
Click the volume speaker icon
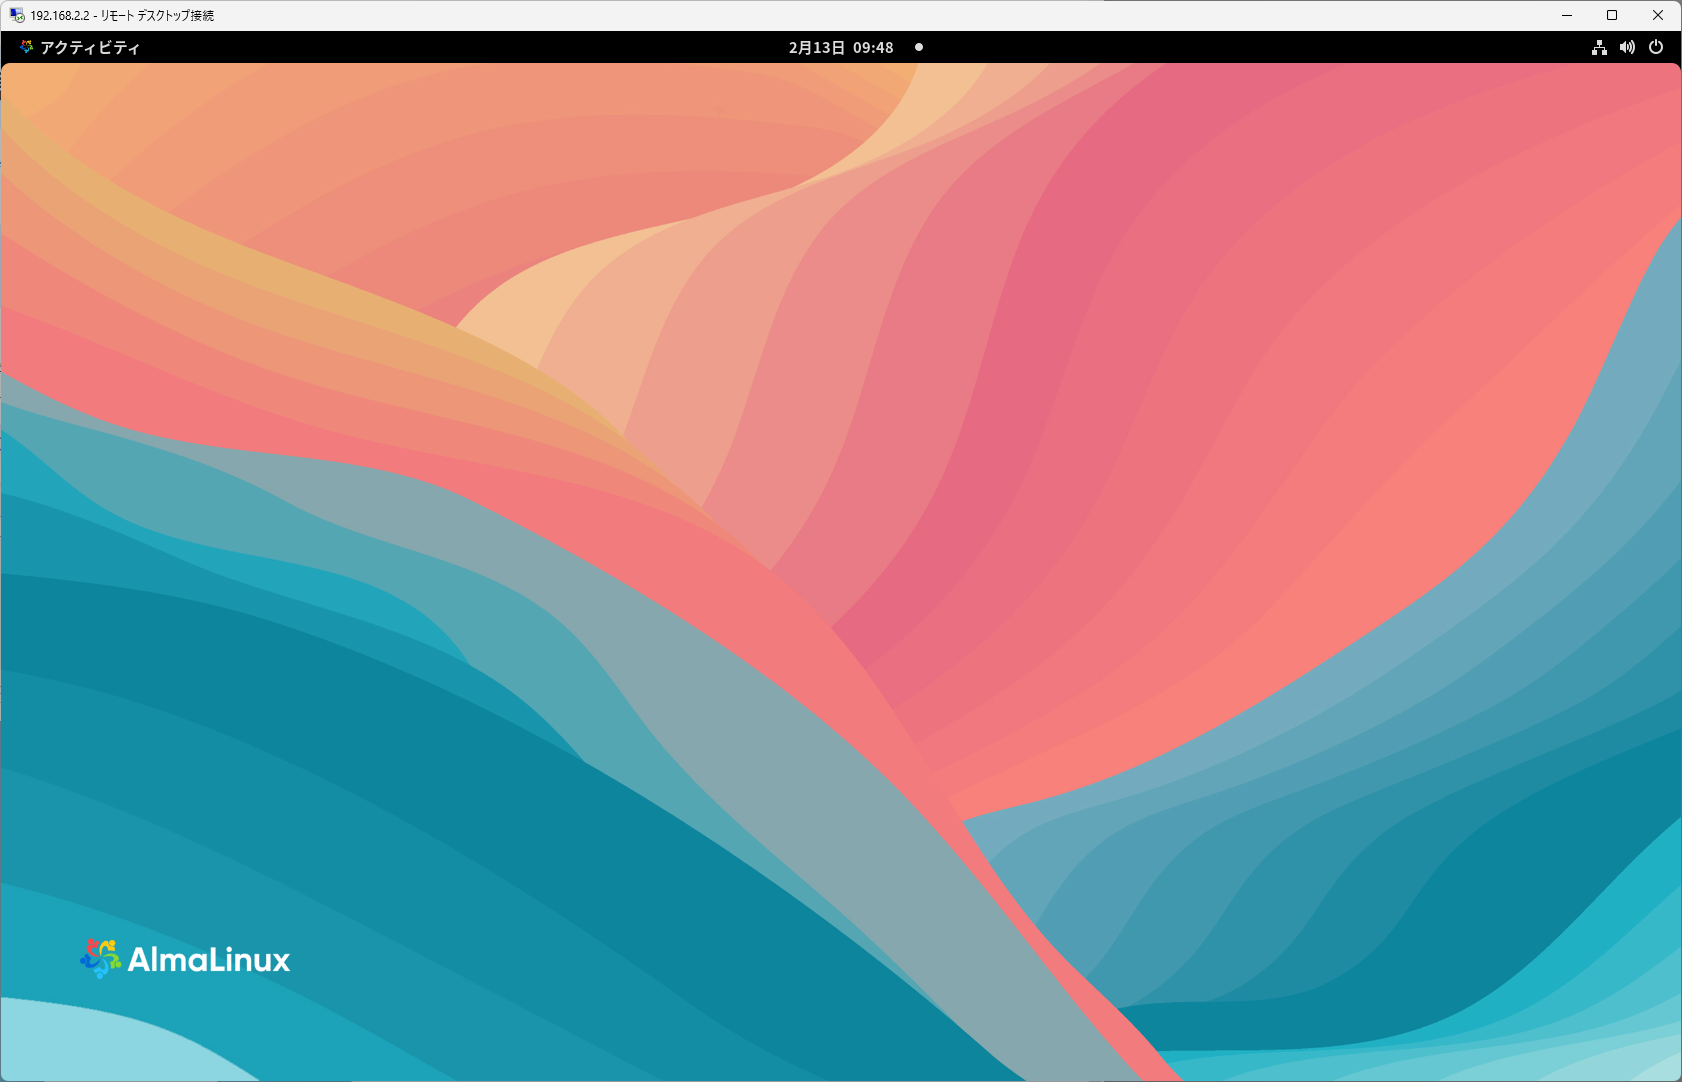point(1627,47)
